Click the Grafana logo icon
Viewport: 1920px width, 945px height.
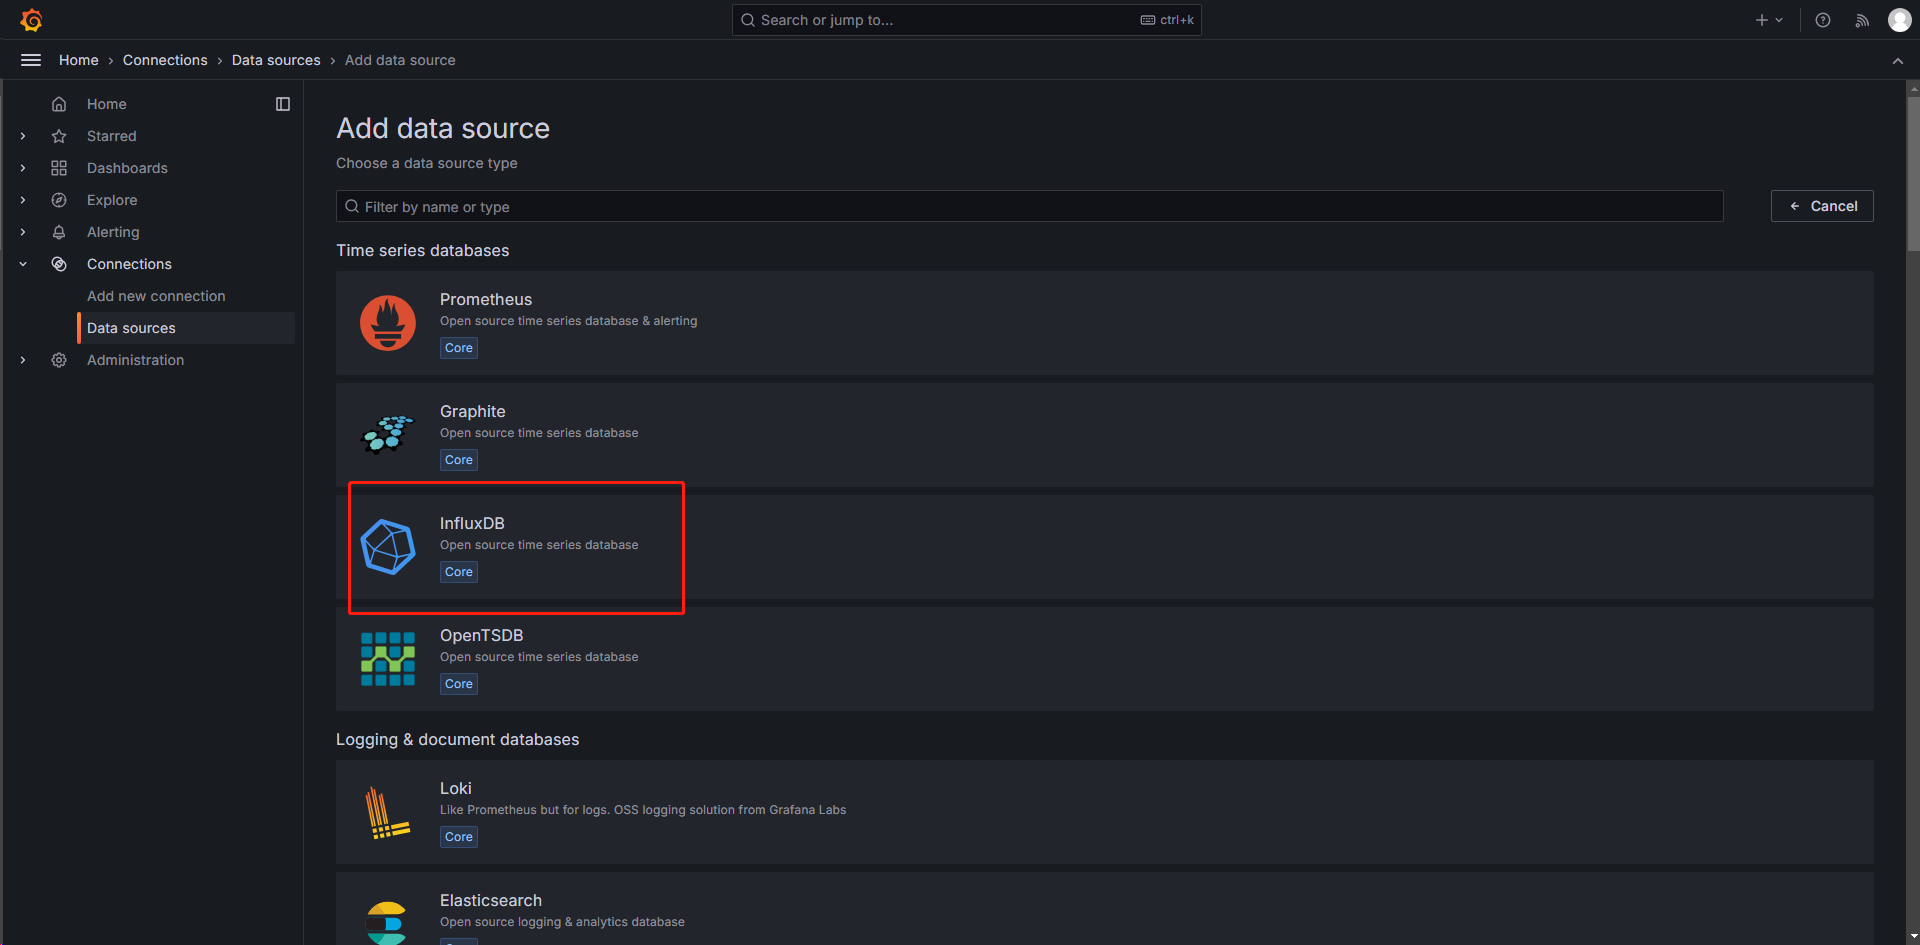(x=31, y=20)
